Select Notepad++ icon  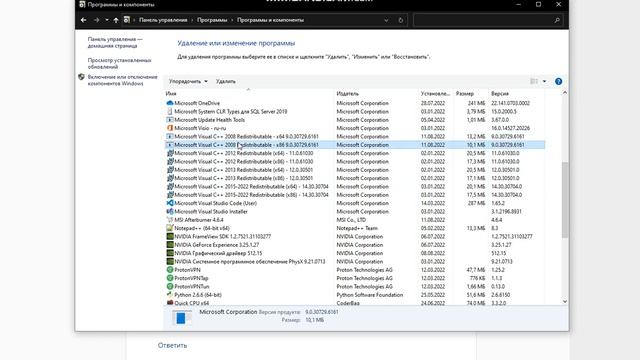tap(170, 228)
